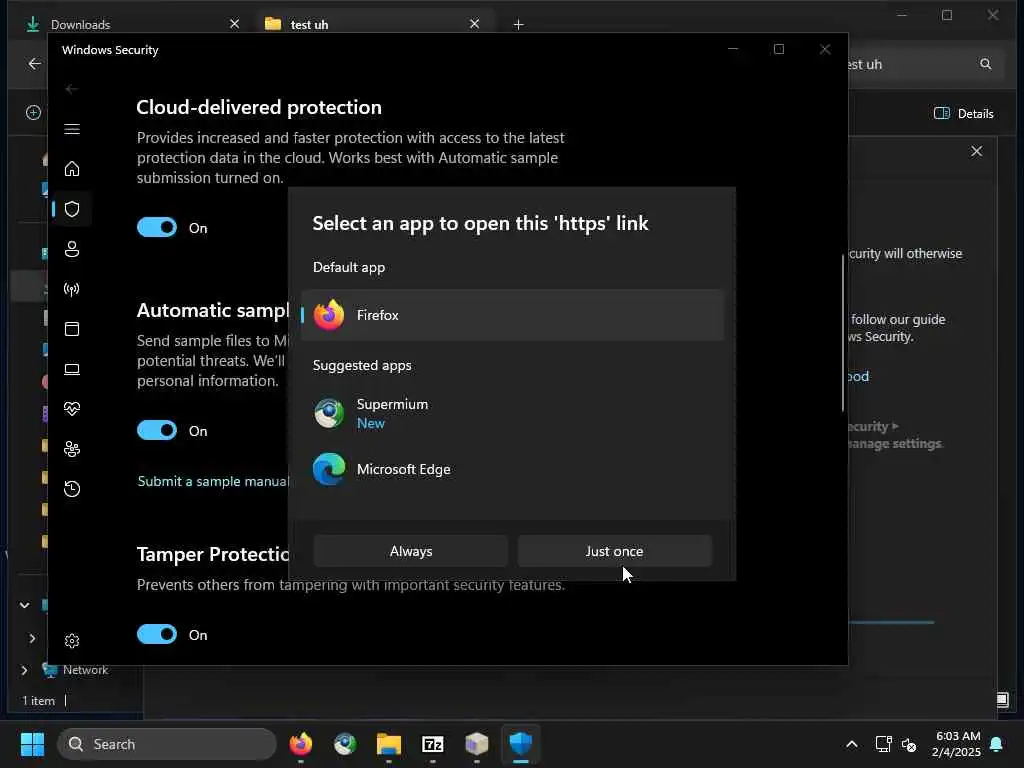Click the Just once button
Image resolution: width=1024 pixels, height=768 pixels.
coord(615,551)
